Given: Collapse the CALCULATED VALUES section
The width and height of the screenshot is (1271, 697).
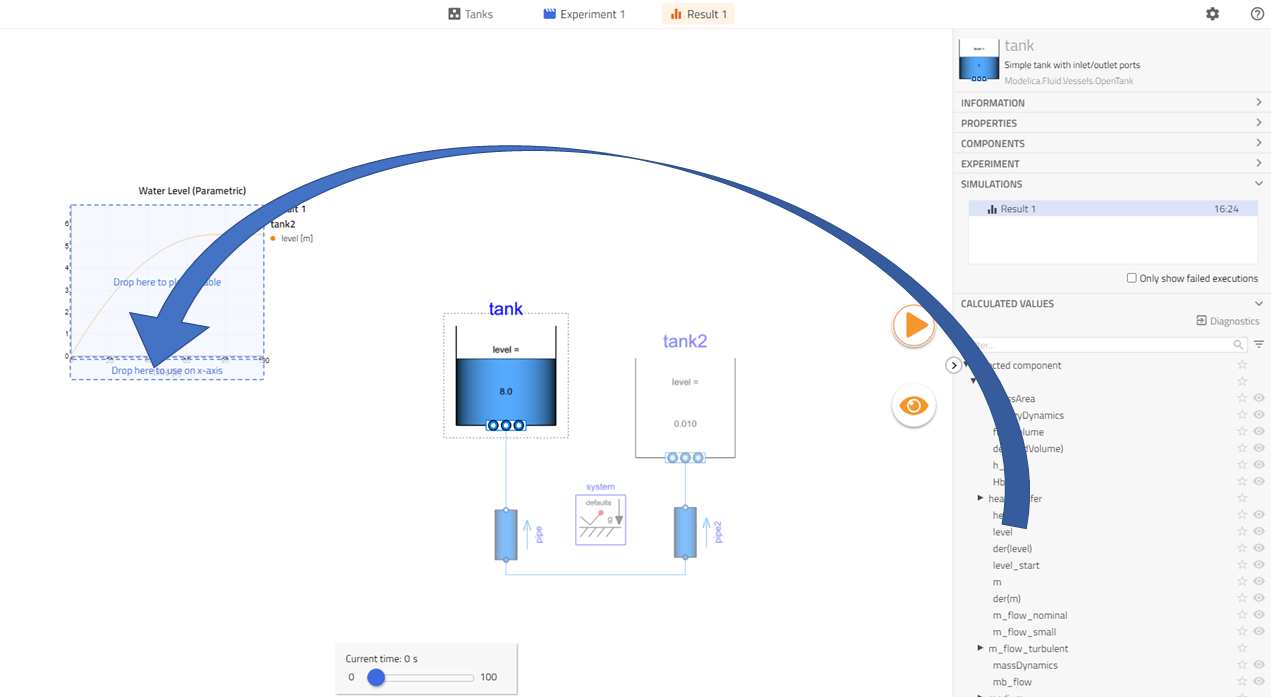Looking at the screenshot, I should pos(1112,303).
